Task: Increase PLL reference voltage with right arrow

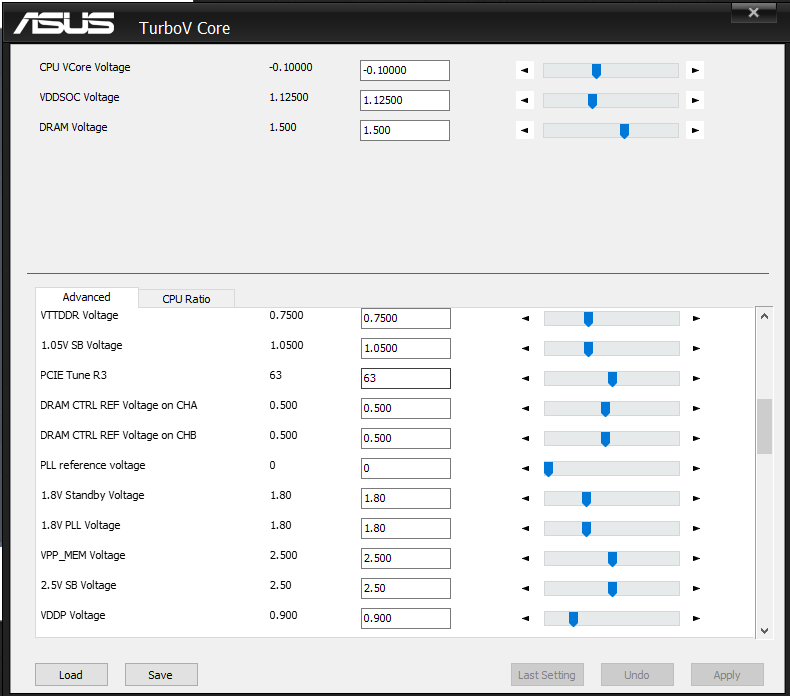Action: click(x=696, y=469)
